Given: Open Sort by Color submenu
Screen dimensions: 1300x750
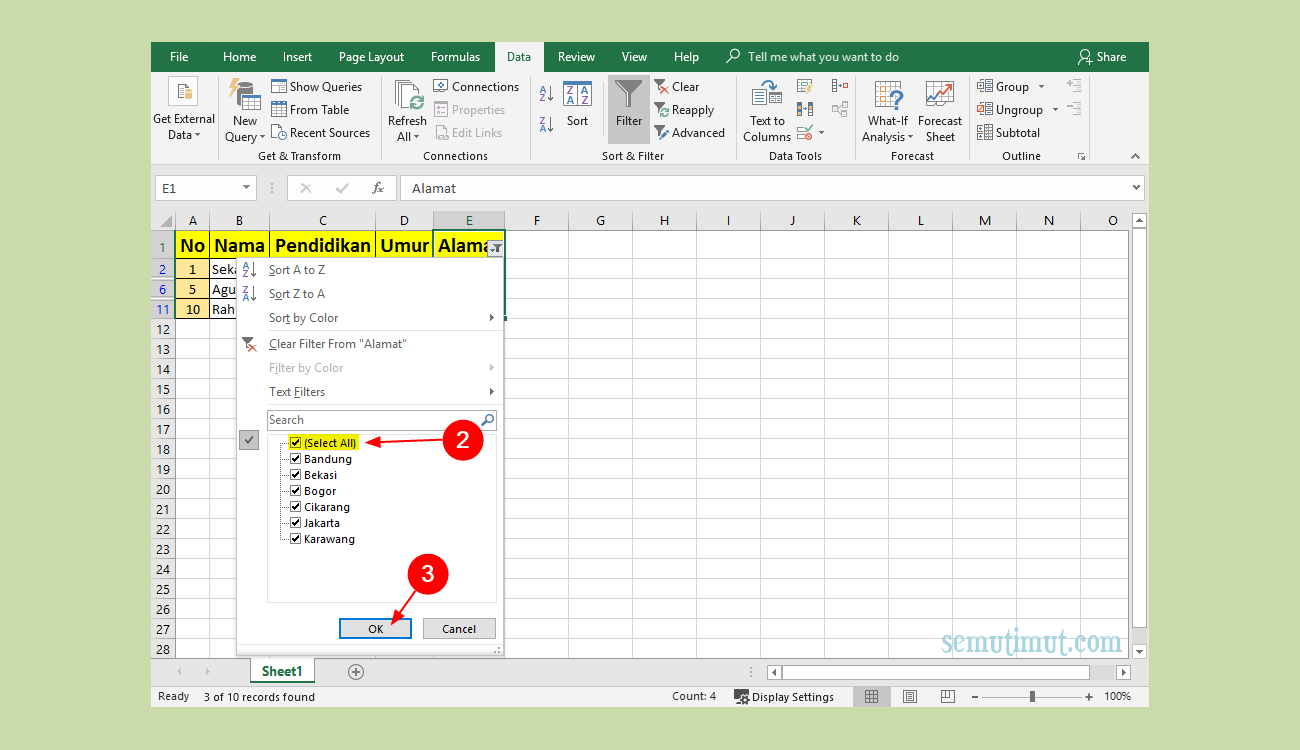Looking at the screenshot, I should [x=369, y=318].
